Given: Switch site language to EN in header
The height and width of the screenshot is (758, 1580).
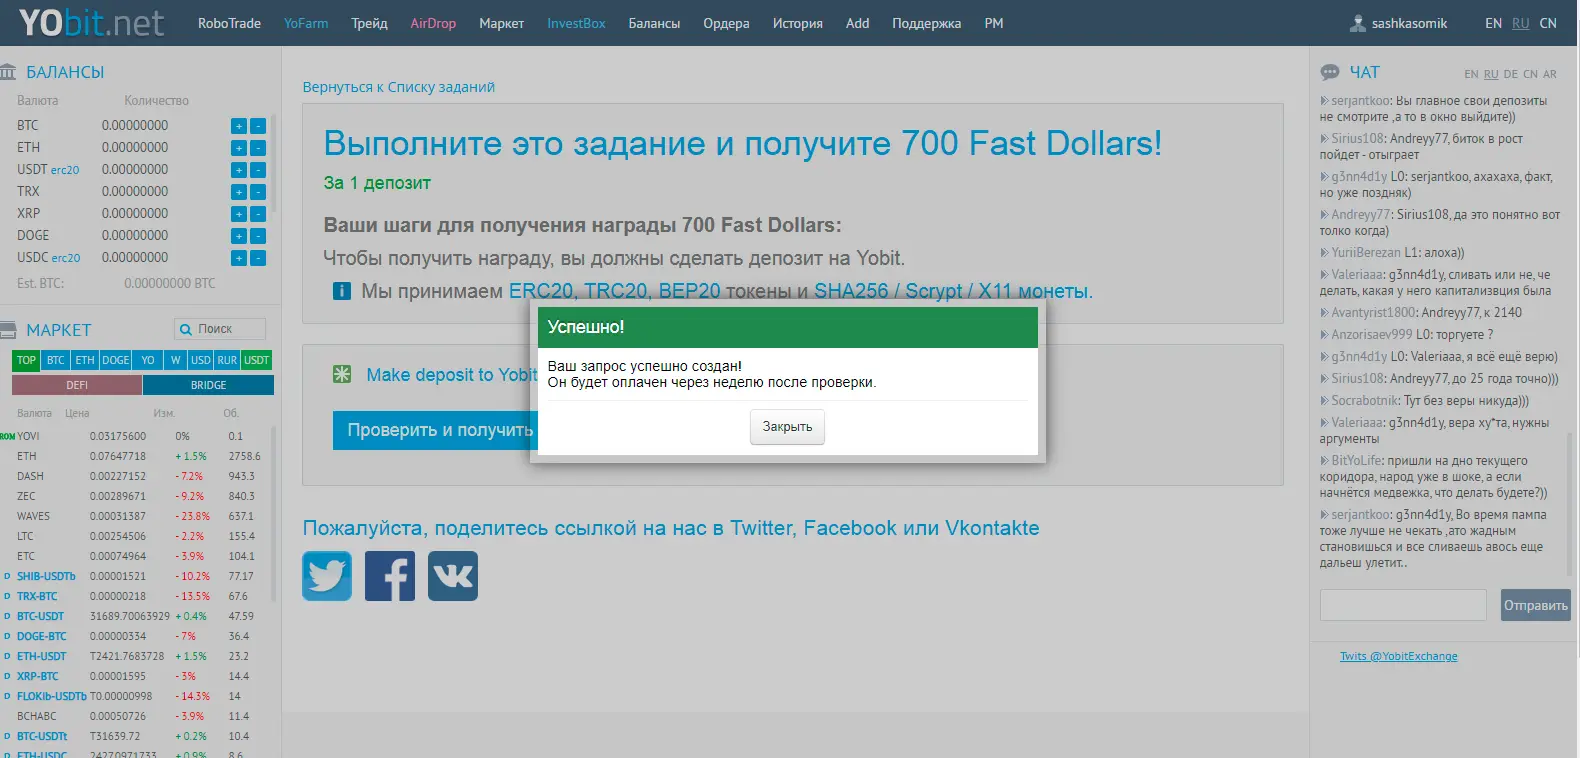Looking at the screenshot, I should 1493,23.
